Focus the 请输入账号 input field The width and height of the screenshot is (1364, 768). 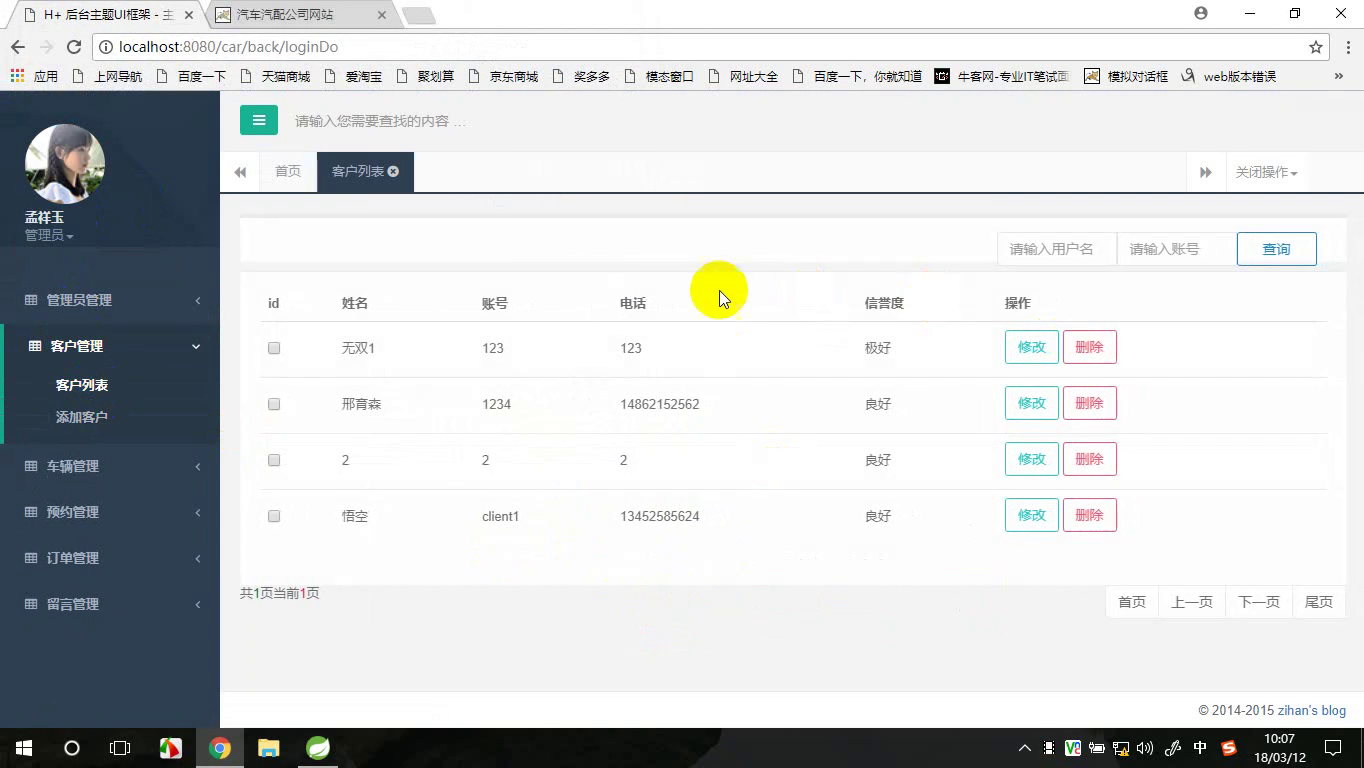(1177, 249)
